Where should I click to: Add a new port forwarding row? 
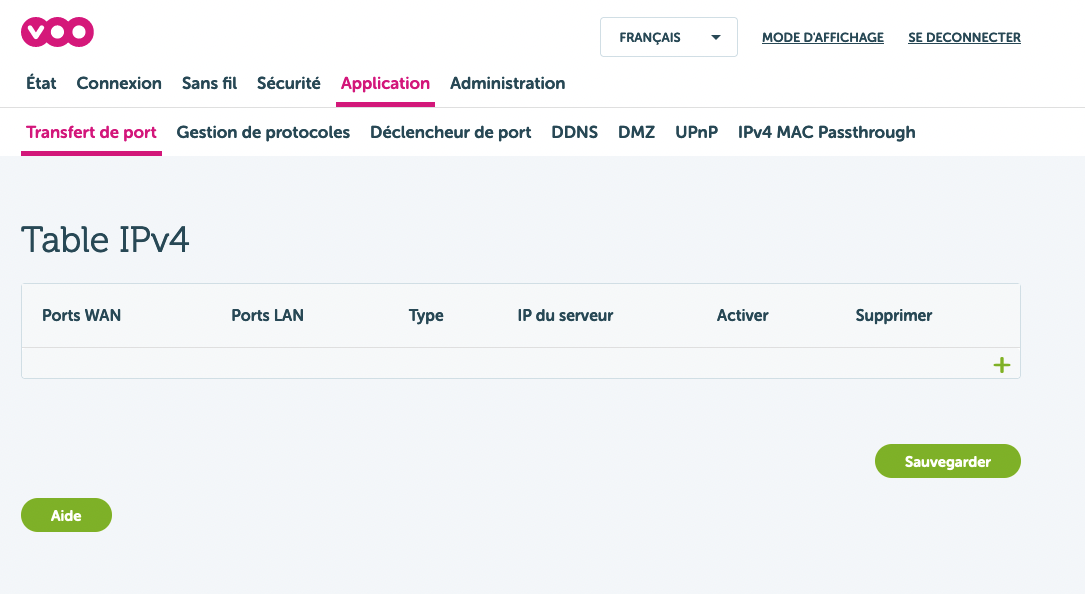1001,365
